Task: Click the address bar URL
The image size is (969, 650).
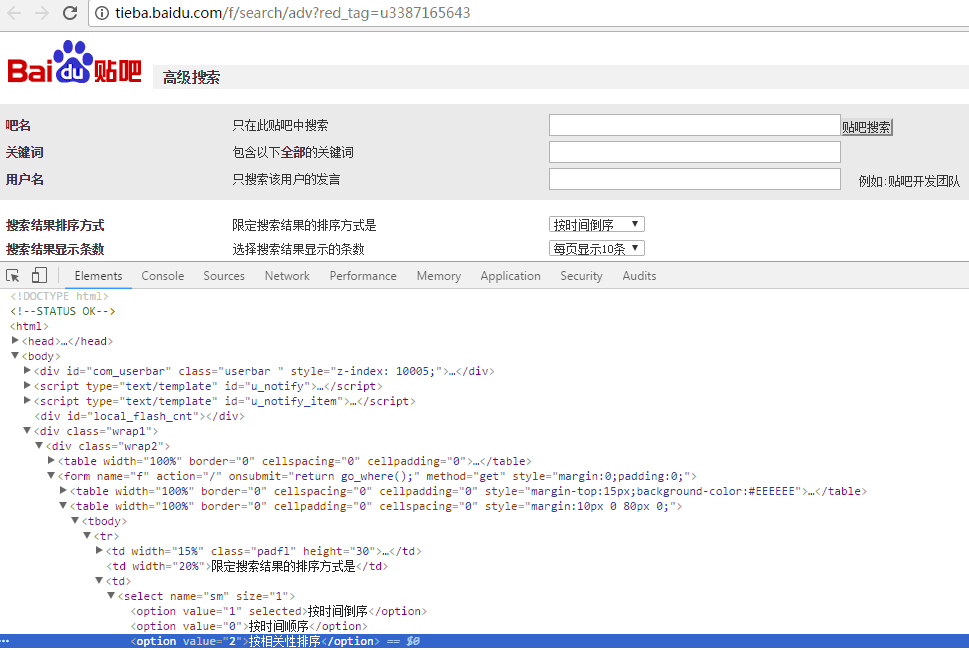Action: pos(292,13)
